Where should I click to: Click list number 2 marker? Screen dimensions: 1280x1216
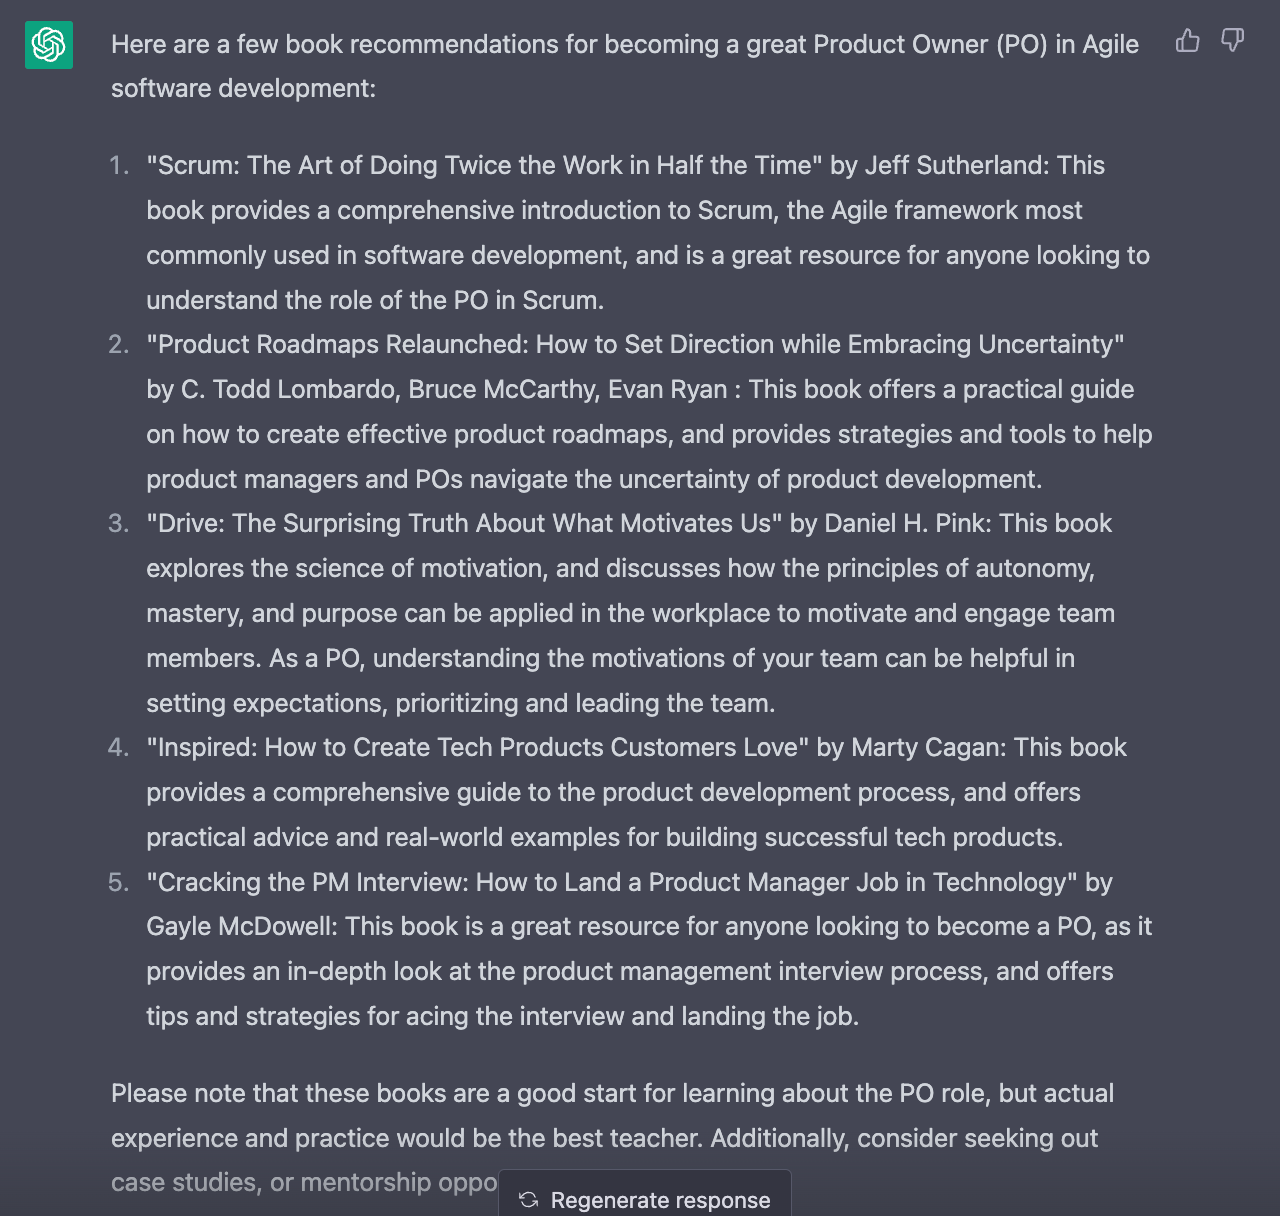(x=119, y=344)
